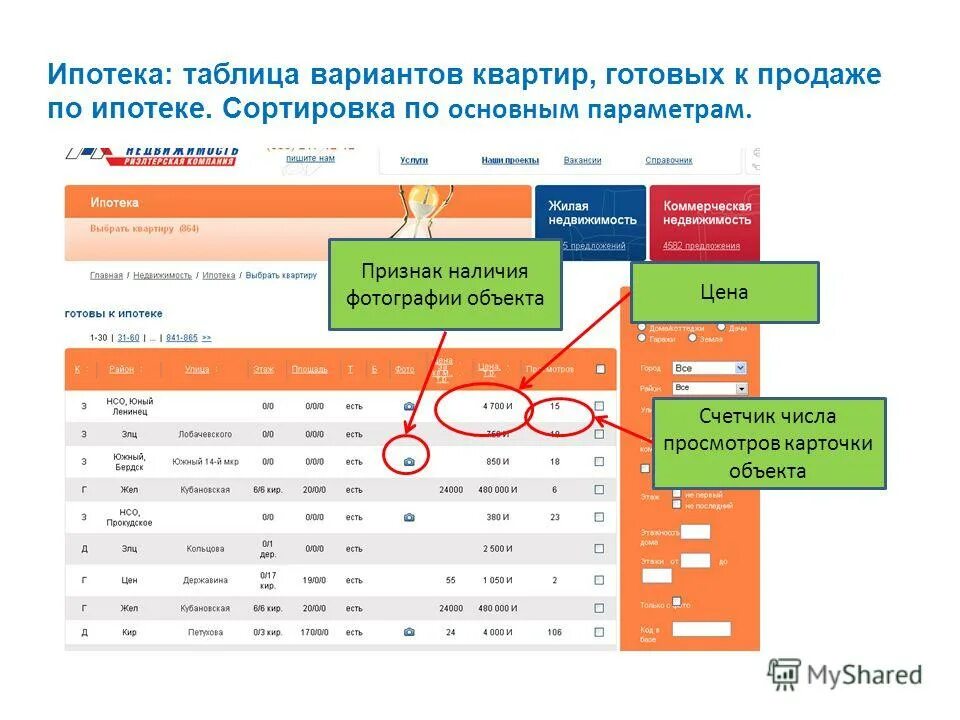Click the camera icon in the Петухова row
Screen dimensions: 960x720
point(408,631)
